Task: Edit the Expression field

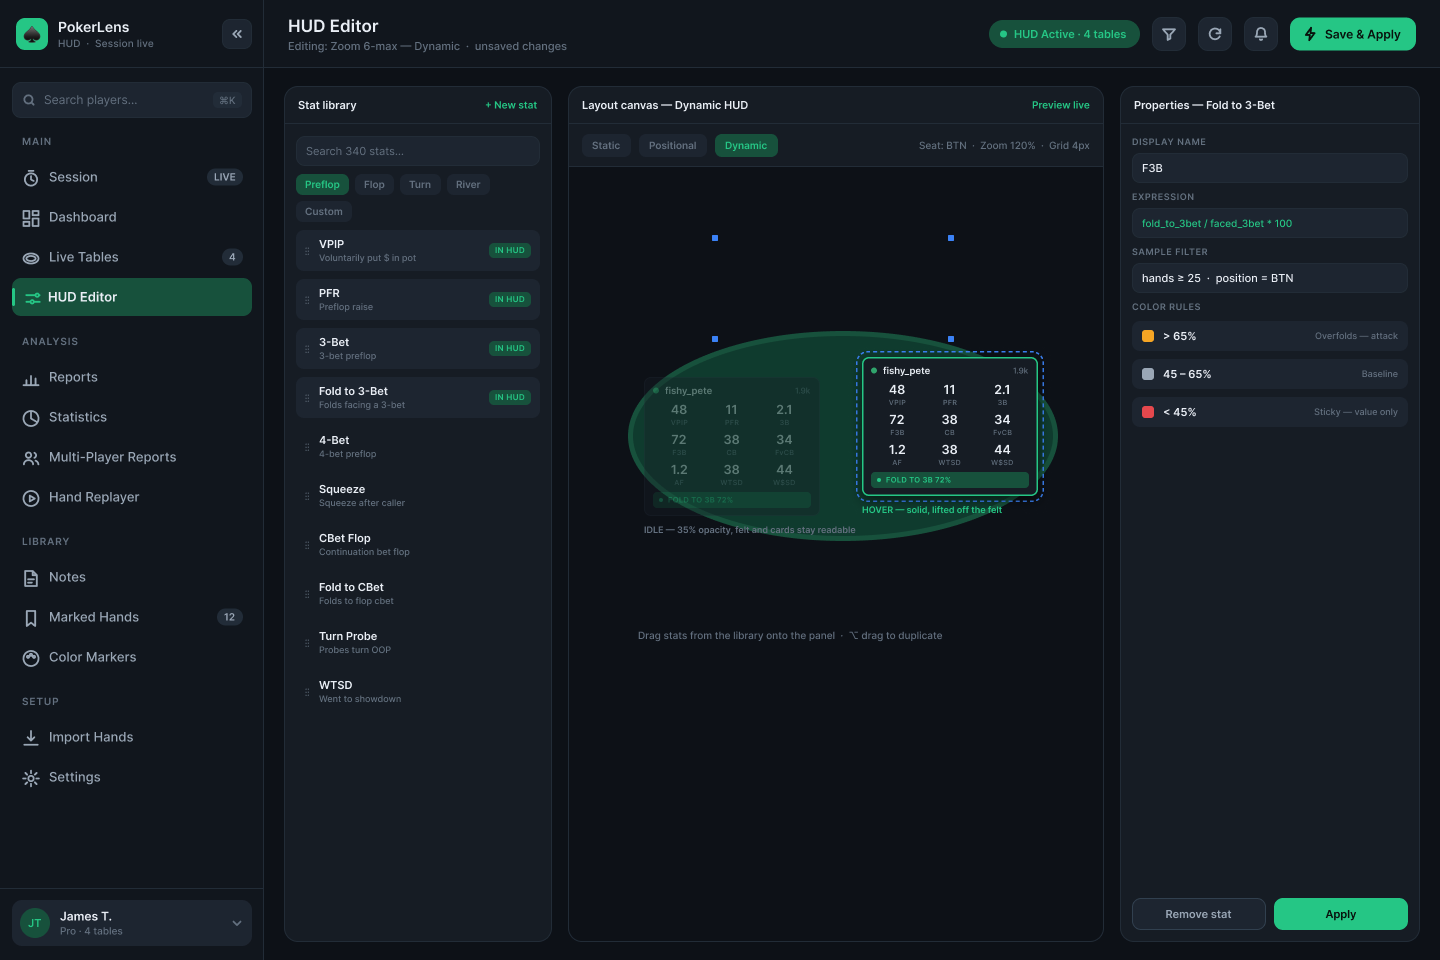Action: click(x=1270, y=223)
